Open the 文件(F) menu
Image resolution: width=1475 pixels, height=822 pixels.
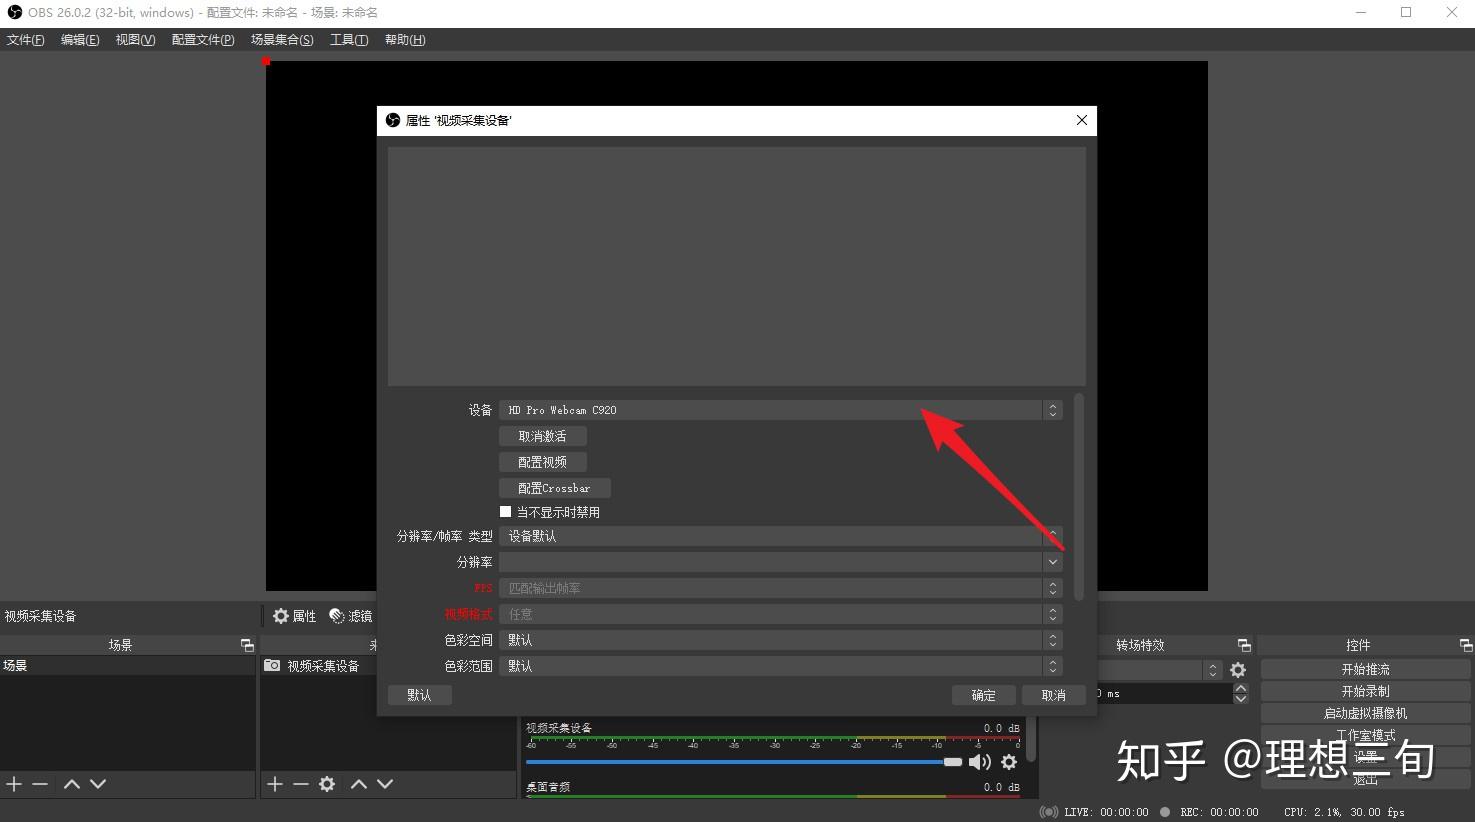coord(26,40)
